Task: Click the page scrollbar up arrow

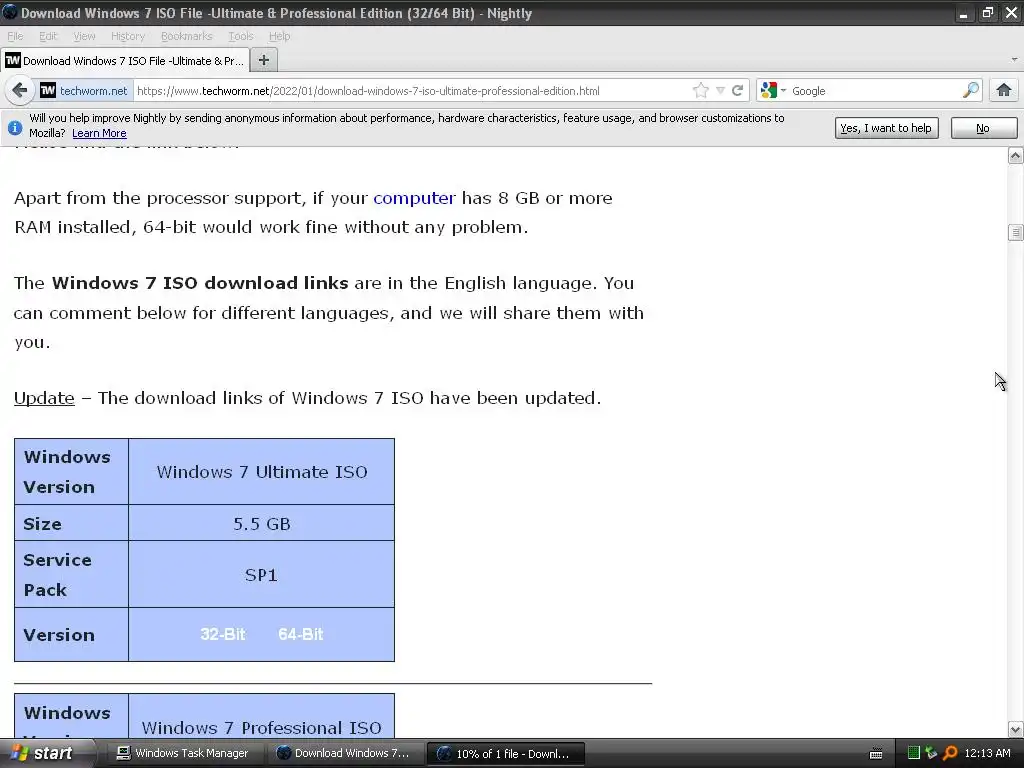Action: [x=1015, y=155]
